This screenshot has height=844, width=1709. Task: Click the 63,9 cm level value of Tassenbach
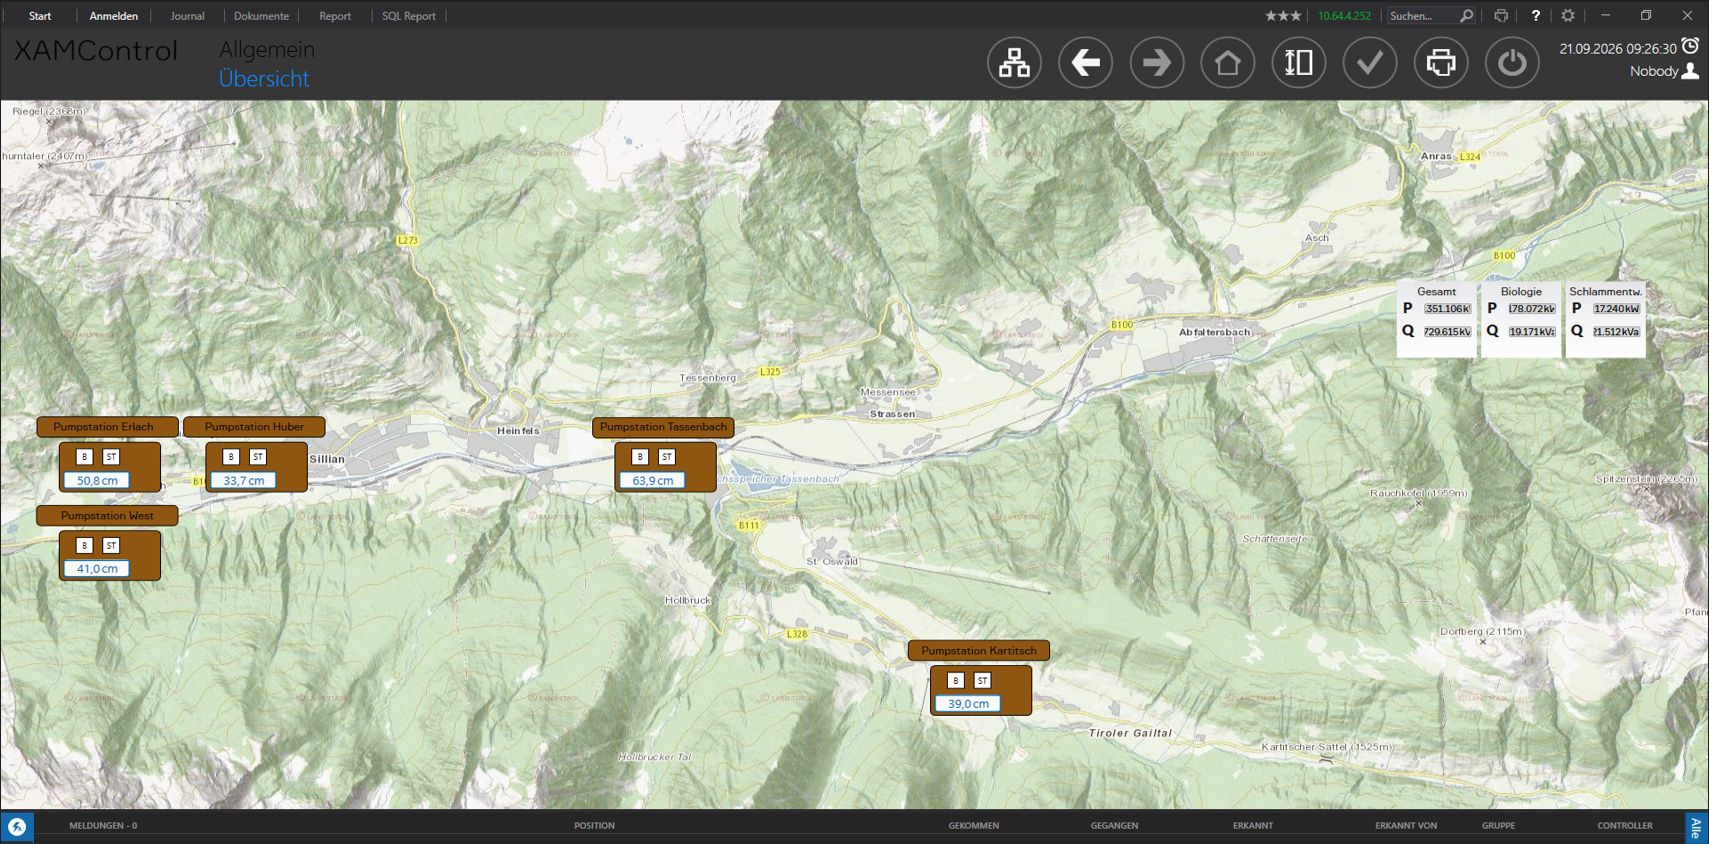pos(652,481)
